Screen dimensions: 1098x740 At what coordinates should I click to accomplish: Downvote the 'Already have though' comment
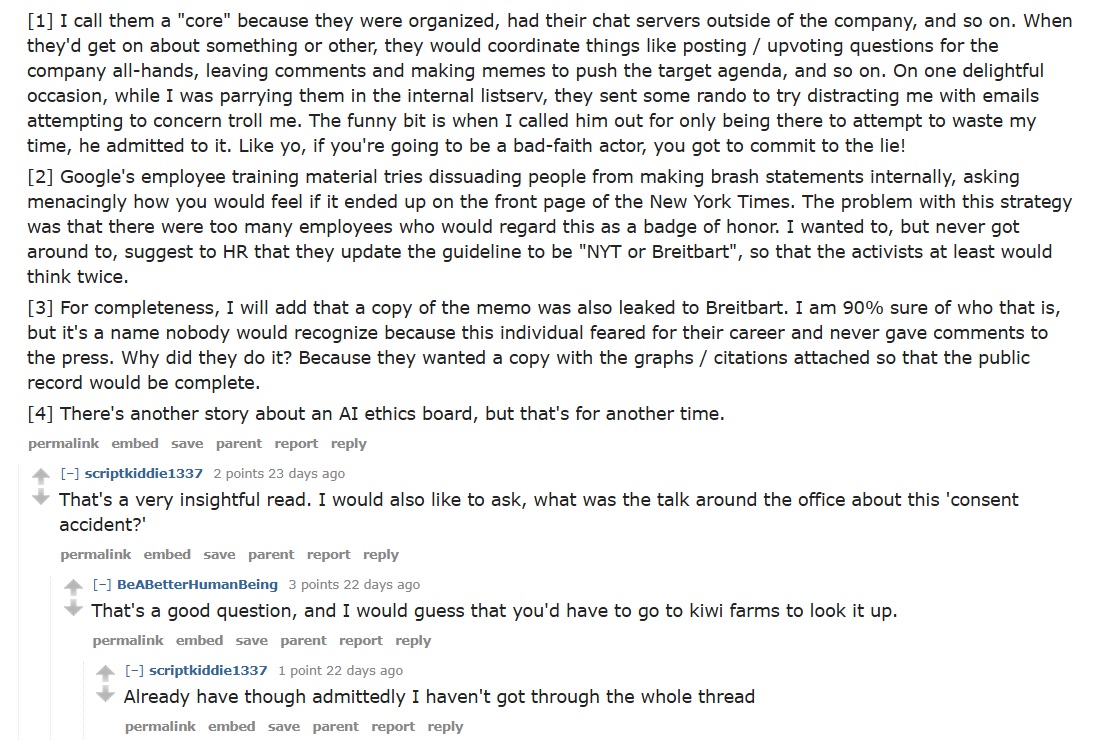(x=105, y=694)
